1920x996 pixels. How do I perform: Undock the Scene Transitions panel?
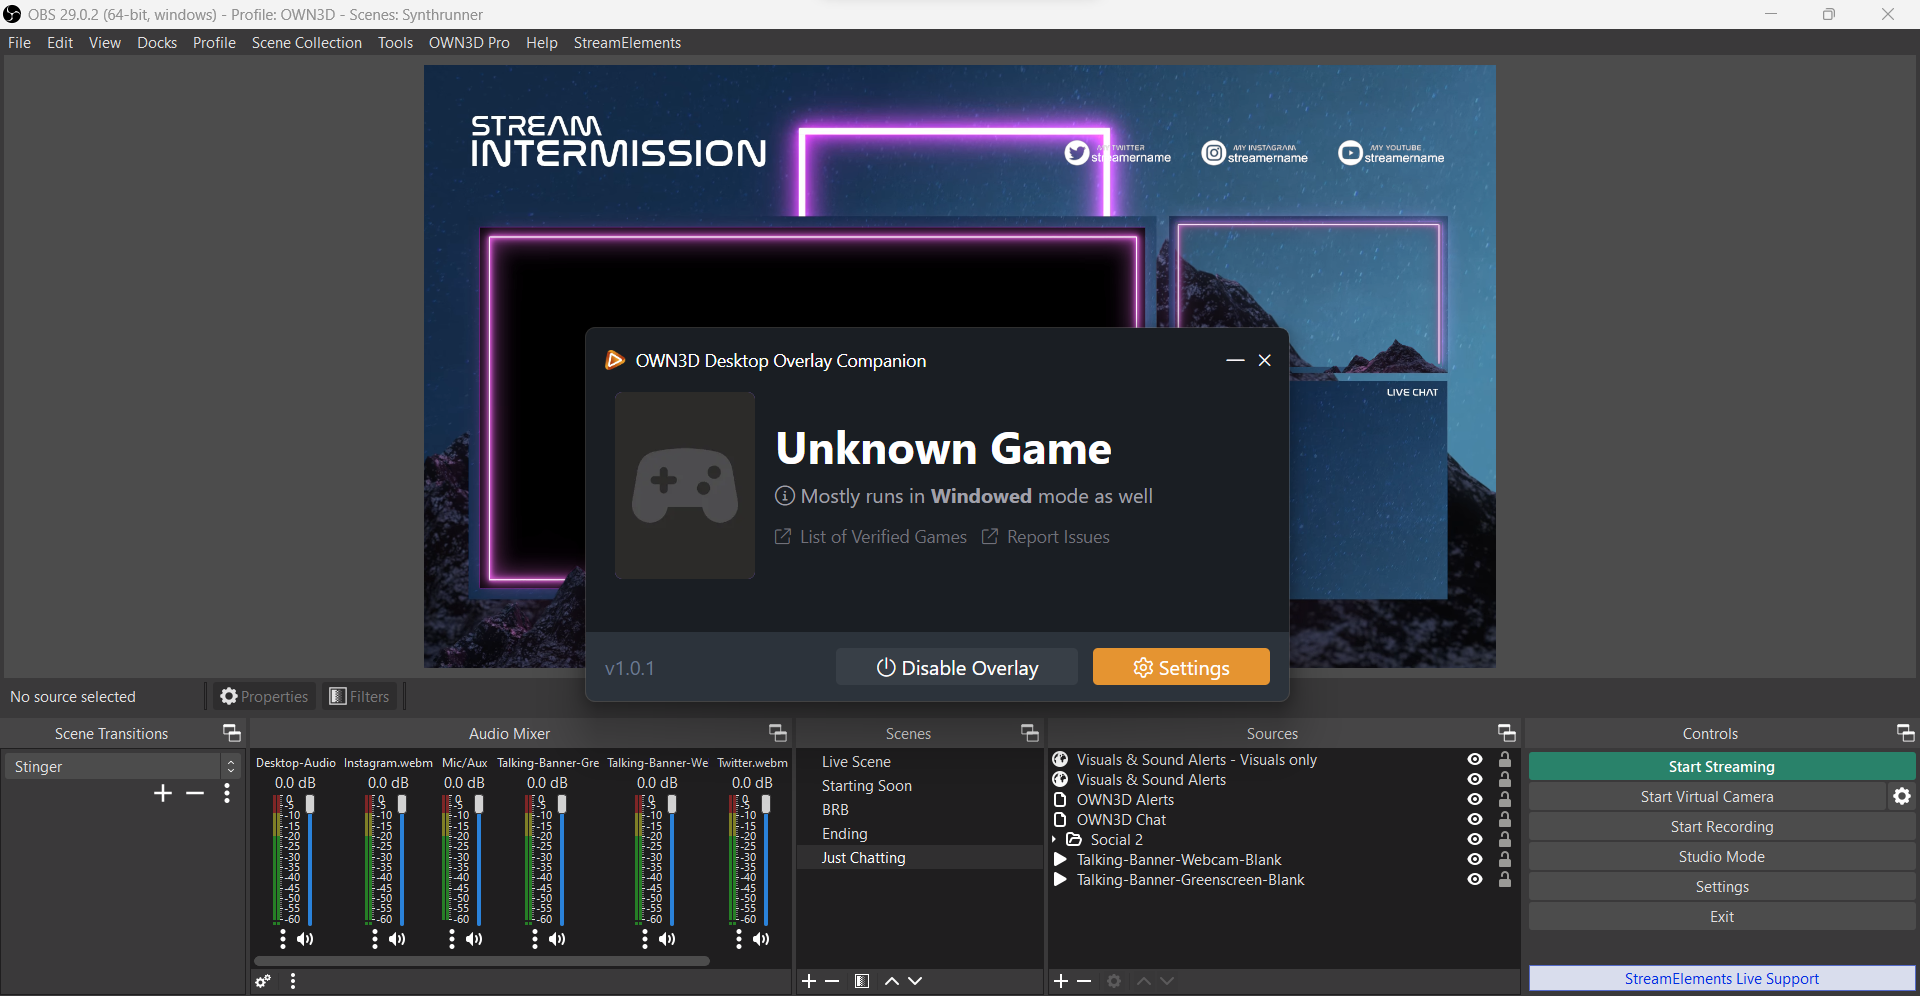coord(231,733)
